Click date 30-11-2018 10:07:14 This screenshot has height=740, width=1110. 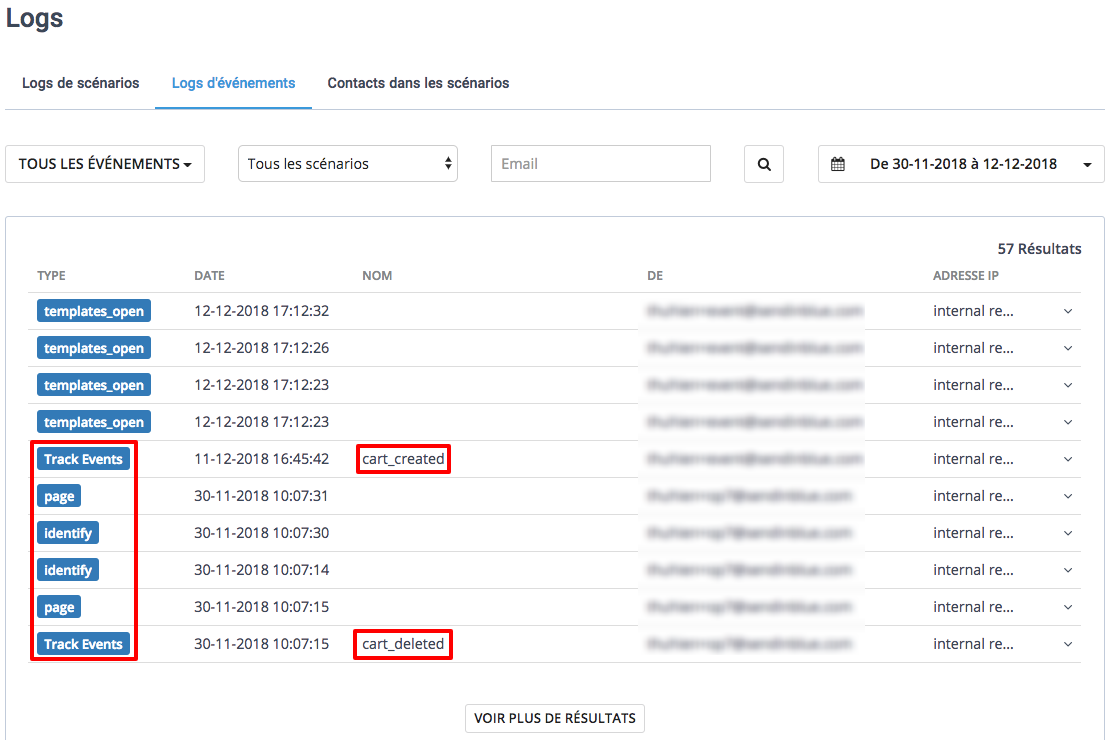pos(262,569)
